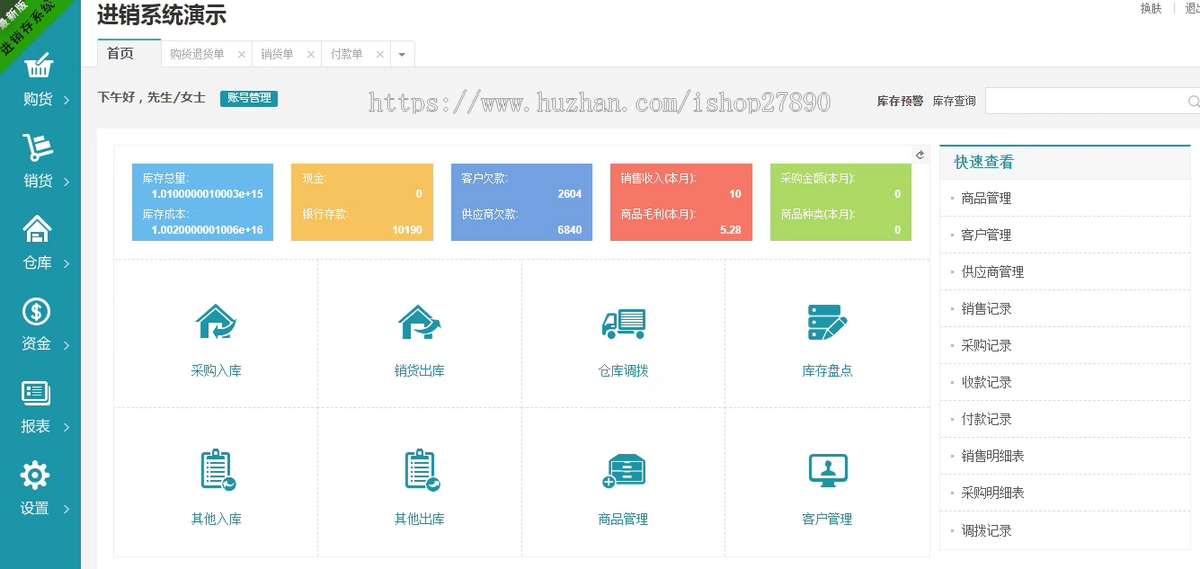Open 销售明细表 in the quick view list
The height and width of the screenshot is (569, 1200).
(x=992, y=456)
